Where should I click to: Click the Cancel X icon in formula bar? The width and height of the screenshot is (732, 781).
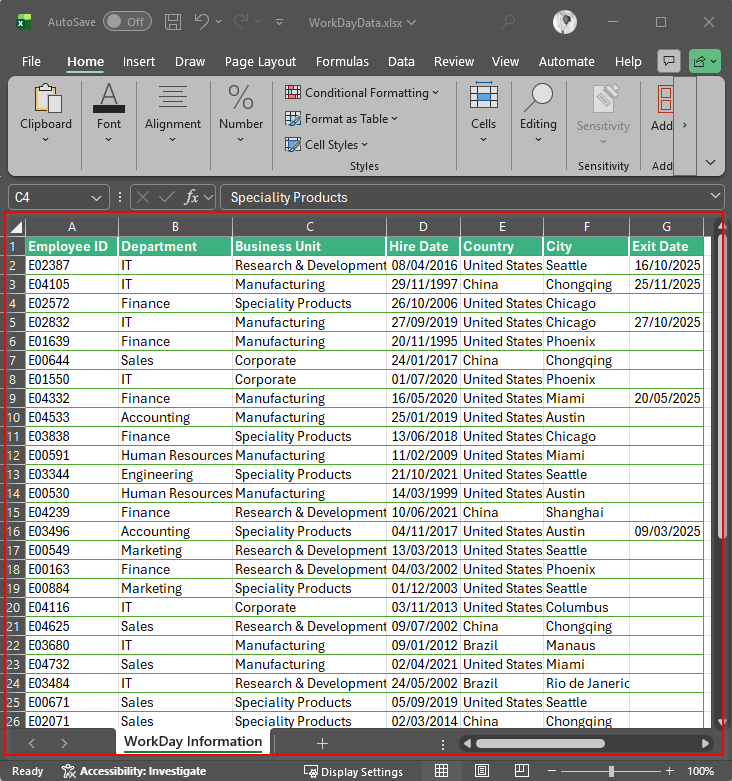point(143,198)
